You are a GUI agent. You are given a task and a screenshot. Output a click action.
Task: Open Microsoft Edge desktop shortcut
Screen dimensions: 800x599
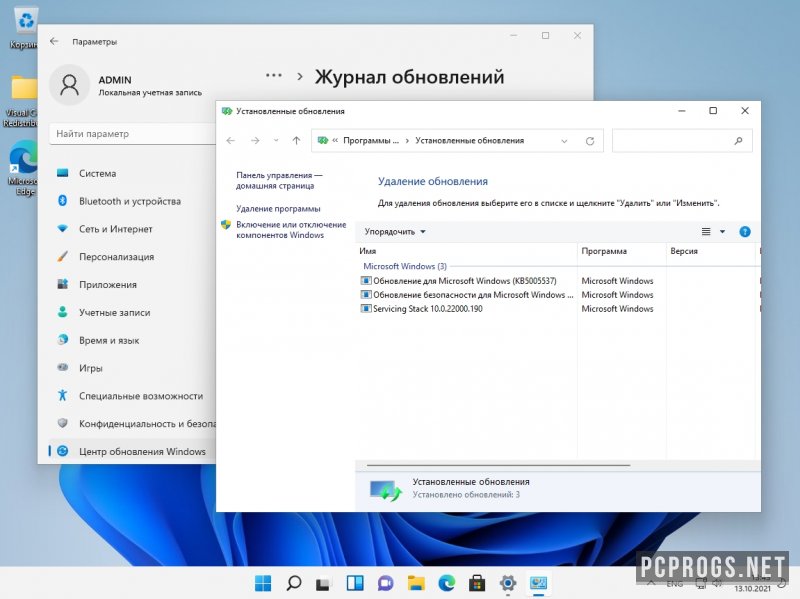click(x=22, y=168)
